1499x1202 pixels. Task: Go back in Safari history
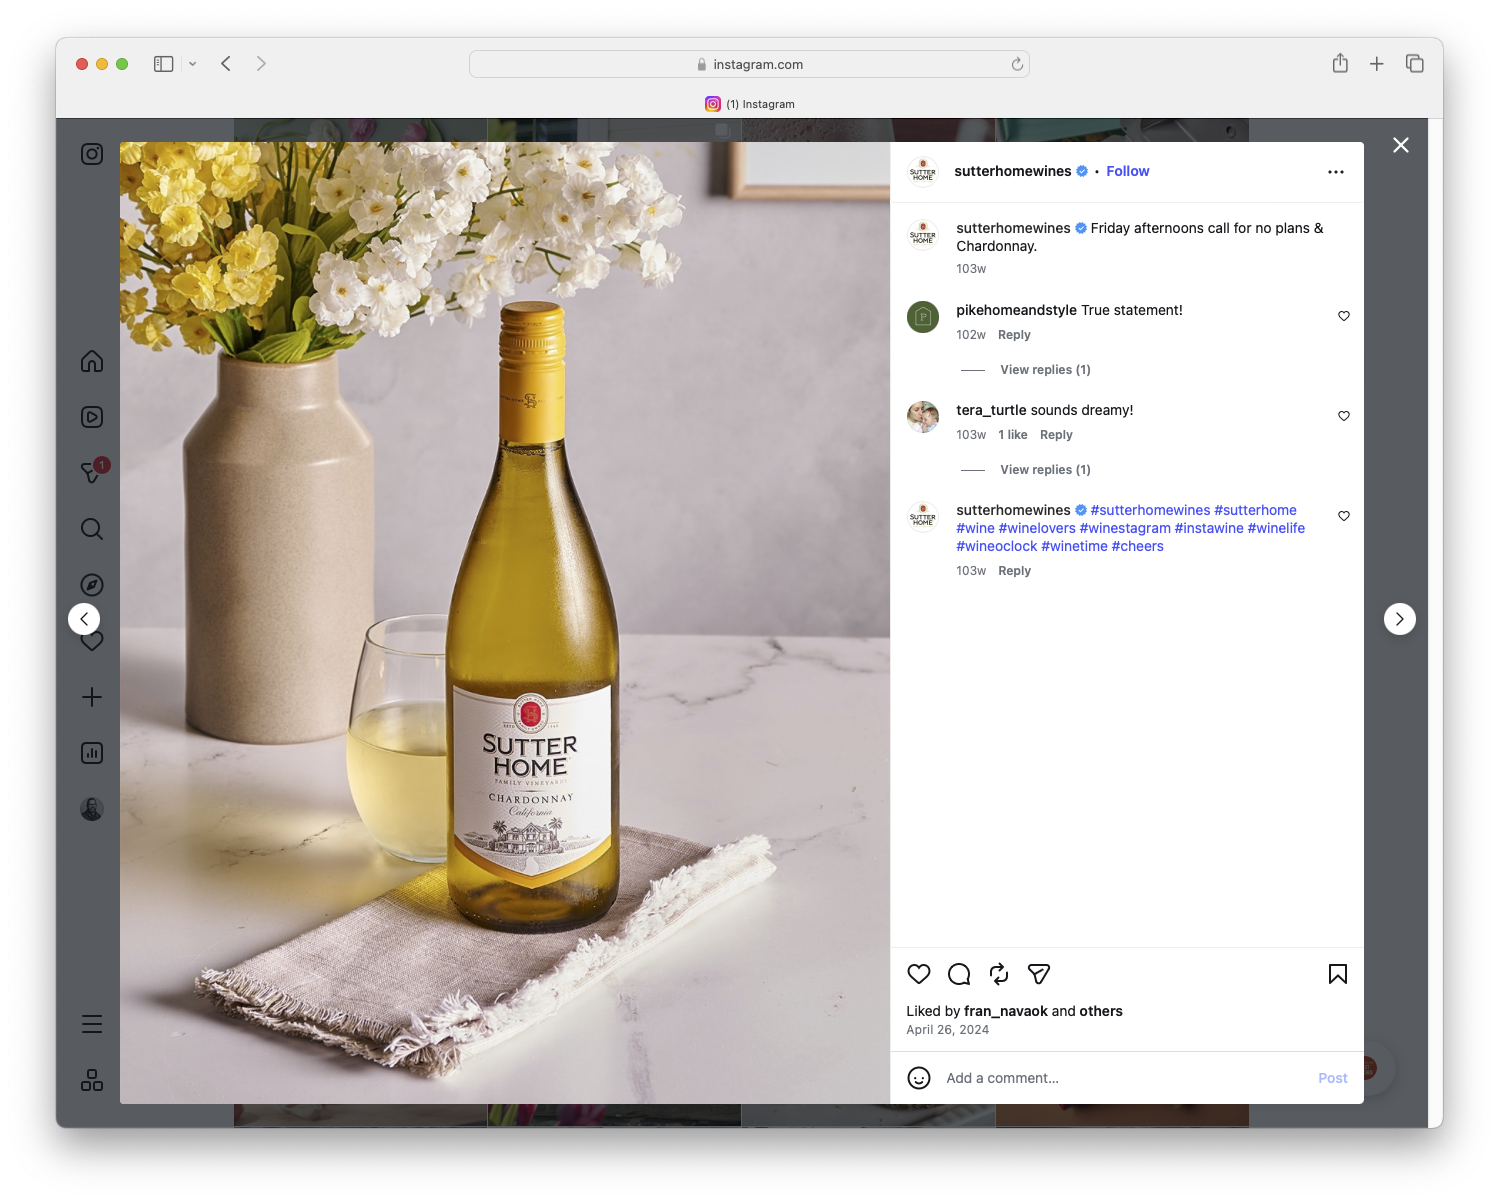[226, 64]
